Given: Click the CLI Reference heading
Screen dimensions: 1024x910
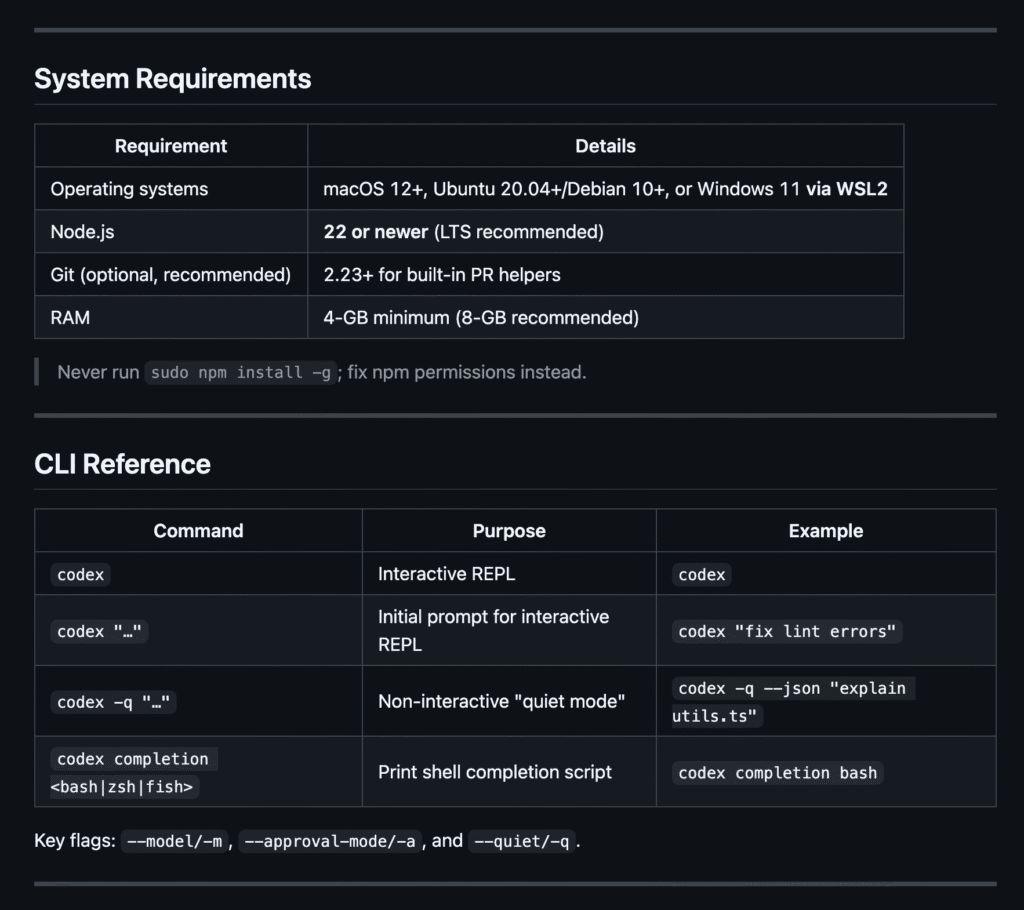Looking at the screenshot, I should [122, 464].
